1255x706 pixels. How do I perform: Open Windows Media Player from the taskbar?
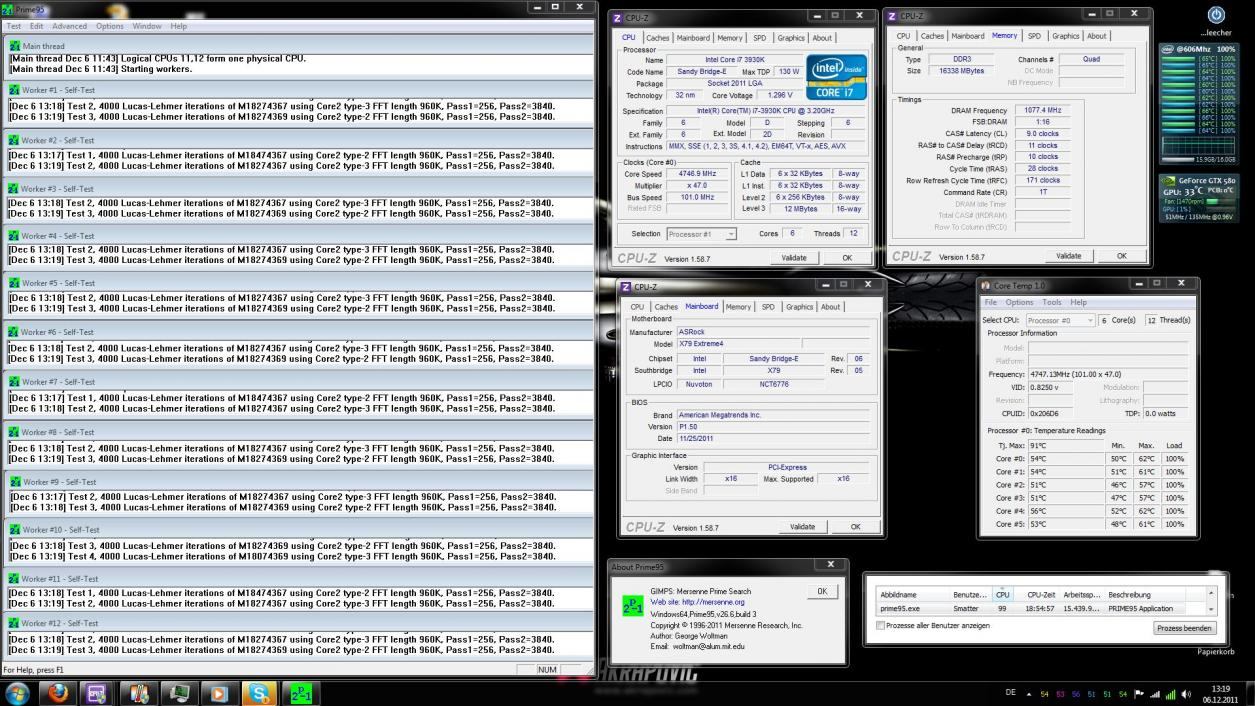(220, 692)
